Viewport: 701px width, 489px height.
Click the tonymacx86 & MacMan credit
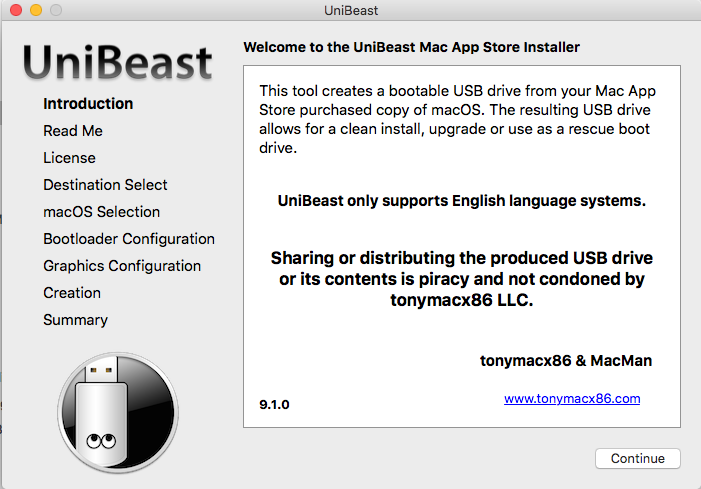click(566, 361)
